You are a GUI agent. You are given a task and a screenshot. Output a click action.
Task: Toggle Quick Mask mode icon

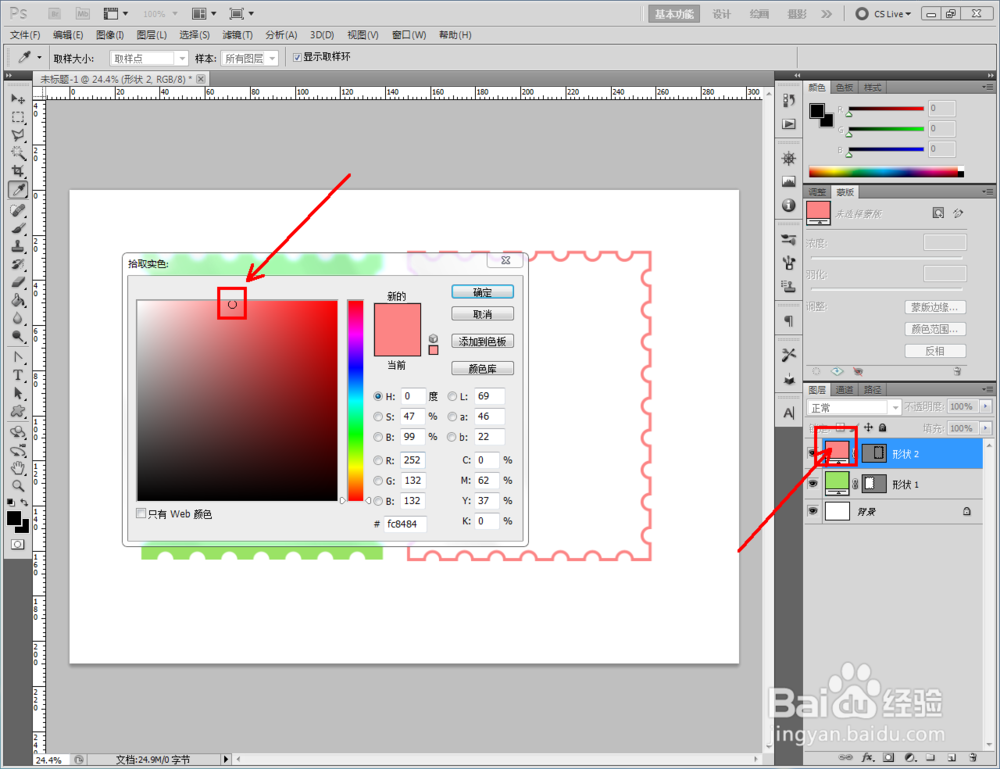click(x=17, y=544)
